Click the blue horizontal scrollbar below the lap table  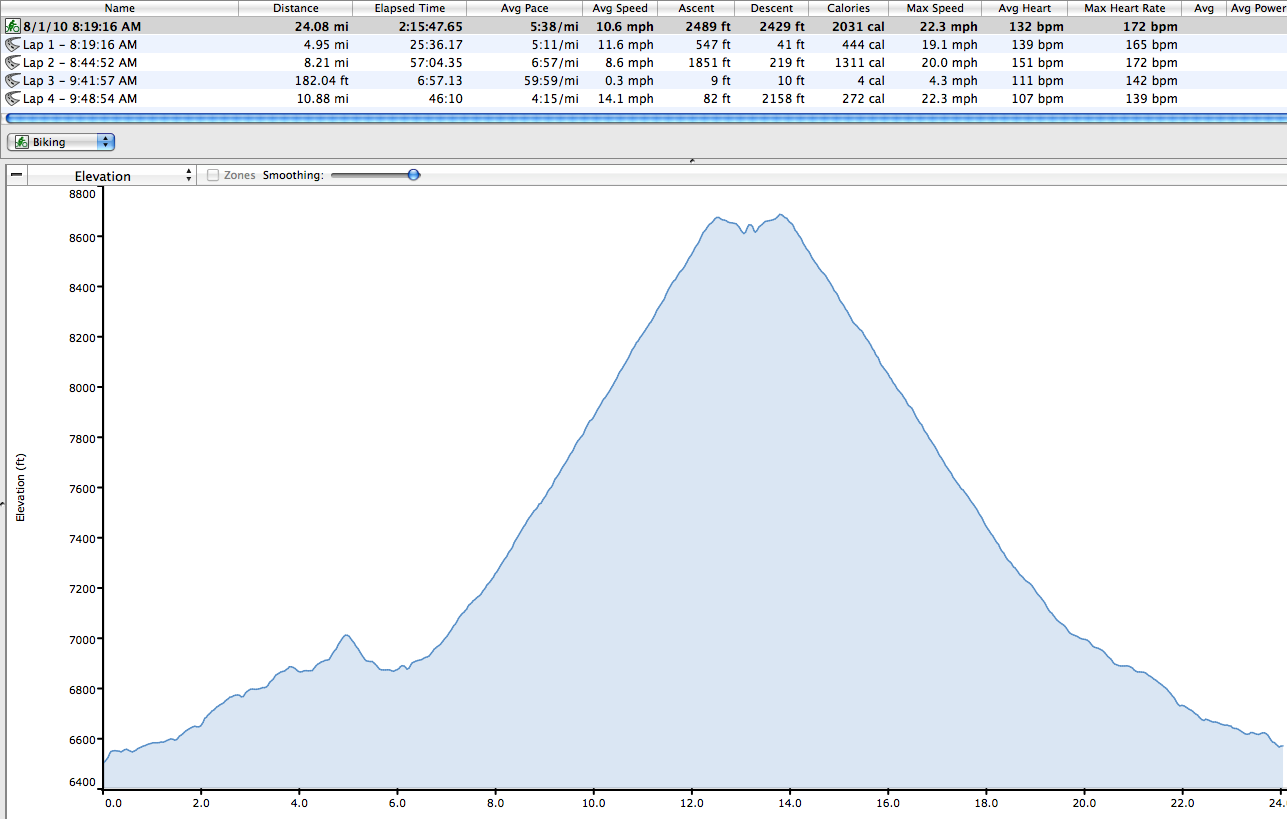(x=643, y=118)
